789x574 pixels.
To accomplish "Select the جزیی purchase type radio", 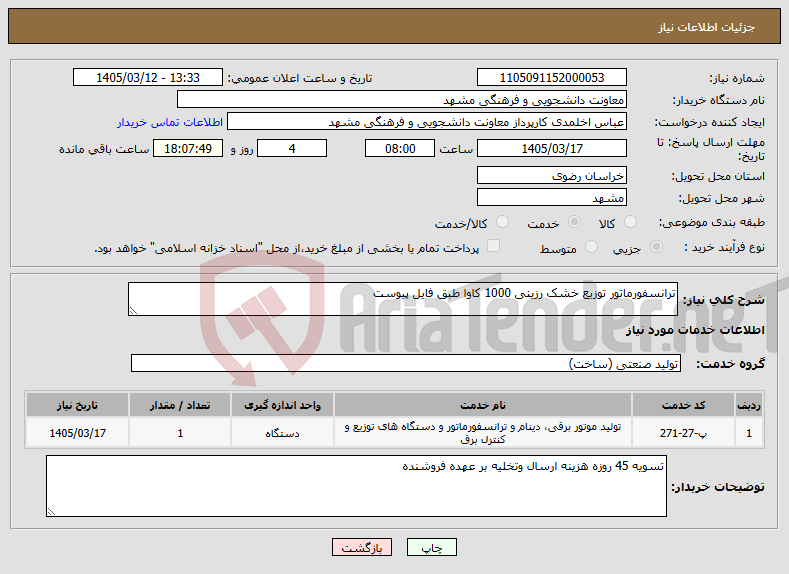I will pos(656,247).
